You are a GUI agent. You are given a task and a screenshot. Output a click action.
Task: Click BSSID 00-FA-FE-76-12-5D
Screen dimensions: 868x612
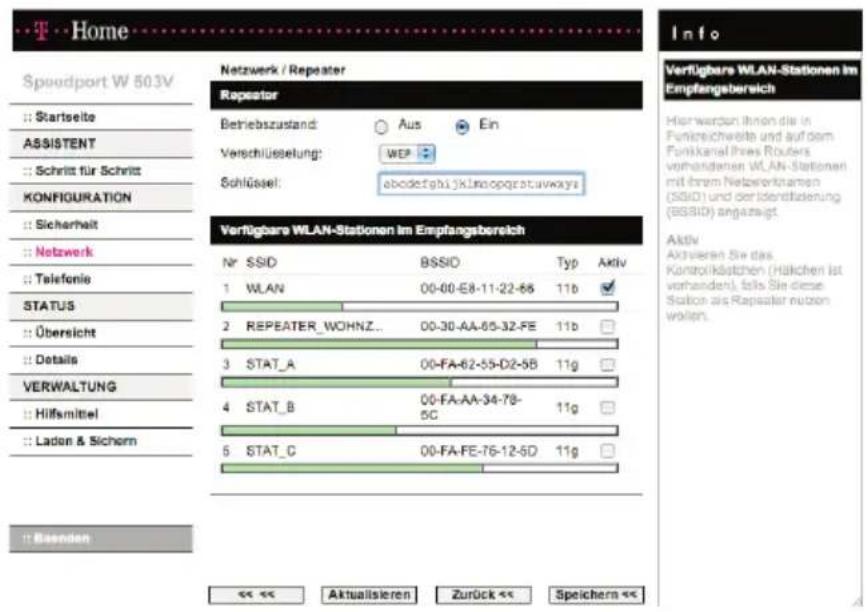click(x=479, y=451)
